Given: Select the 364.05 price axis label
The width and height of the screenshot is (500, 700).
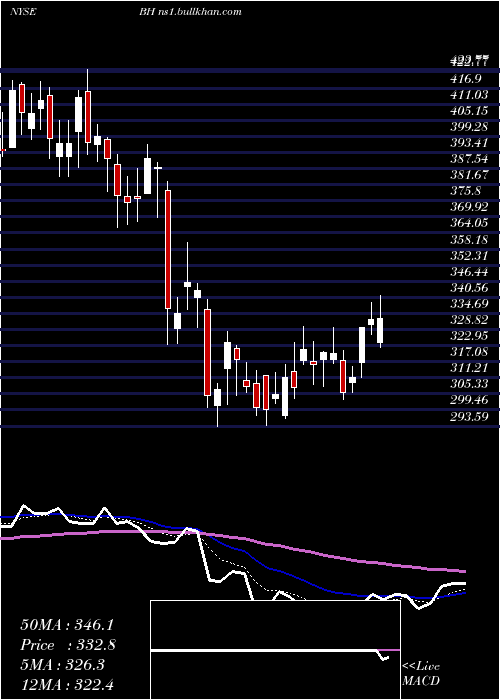Looking at the screenshot, I should [470, 224].
